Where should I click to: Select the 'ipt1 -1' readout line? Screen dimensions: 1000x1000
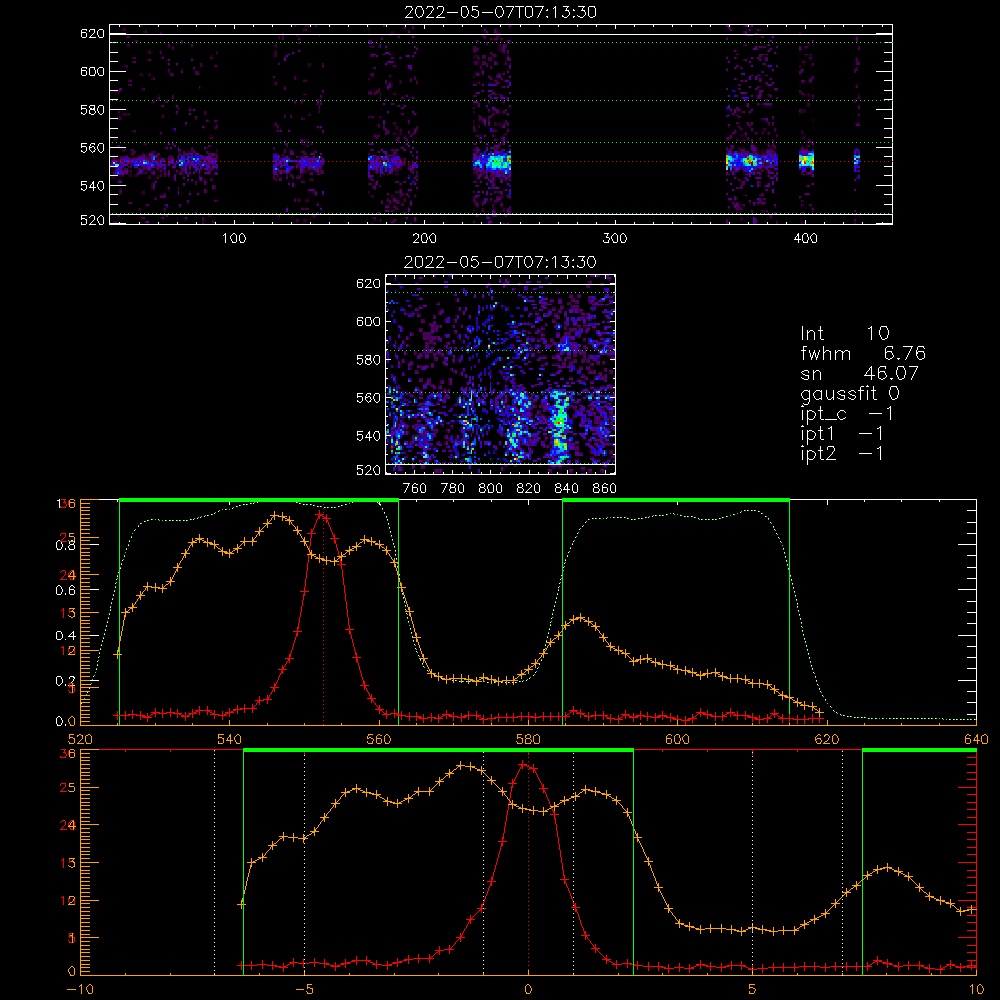tap(842, 434)
